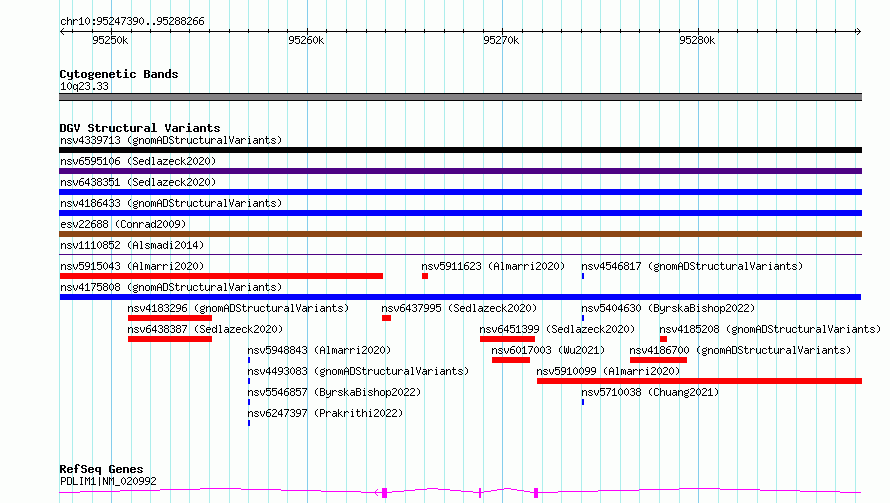The width and height of the screenshot is (890, 503).
Task: Click nsv6595106 (Sedlazeck2020) label
Action: tap(138, 161)
